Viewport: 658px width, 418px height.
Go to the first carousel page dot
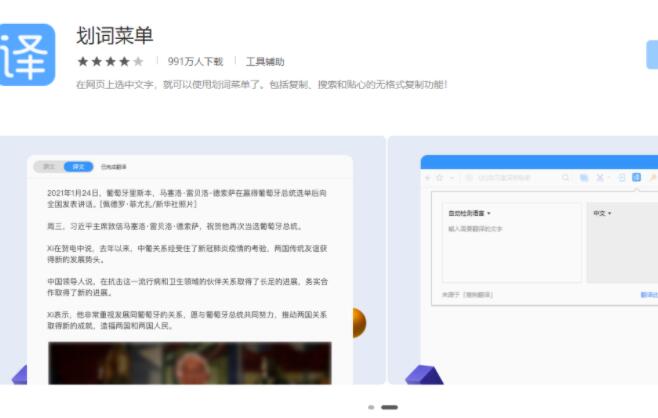coord(371,407)
